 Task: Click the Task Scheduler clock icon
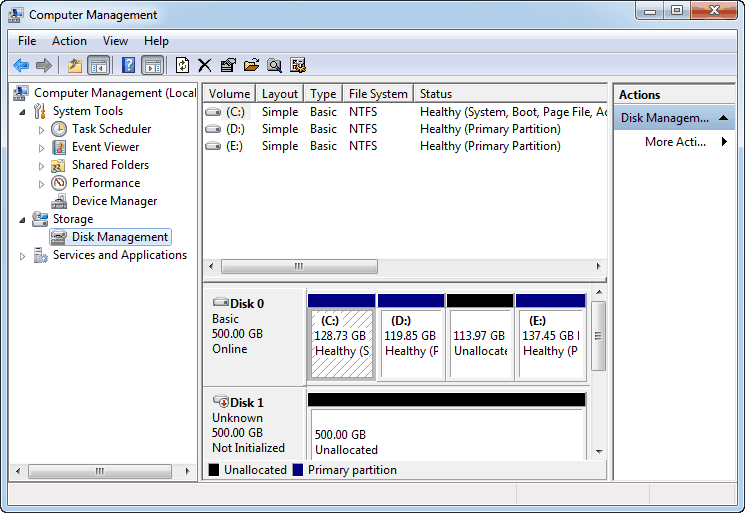[59, 129]
